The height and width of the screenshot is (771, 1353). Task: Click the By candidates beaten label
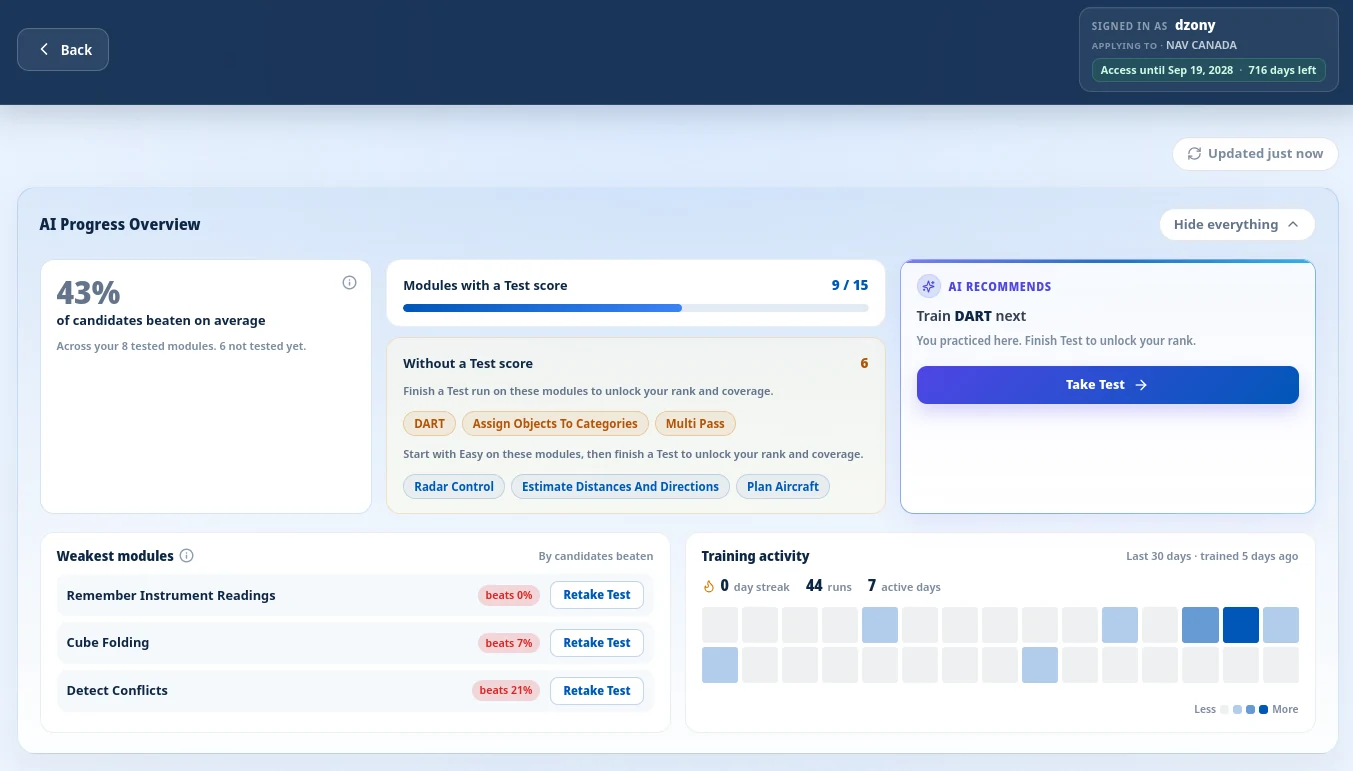[596, 557]
